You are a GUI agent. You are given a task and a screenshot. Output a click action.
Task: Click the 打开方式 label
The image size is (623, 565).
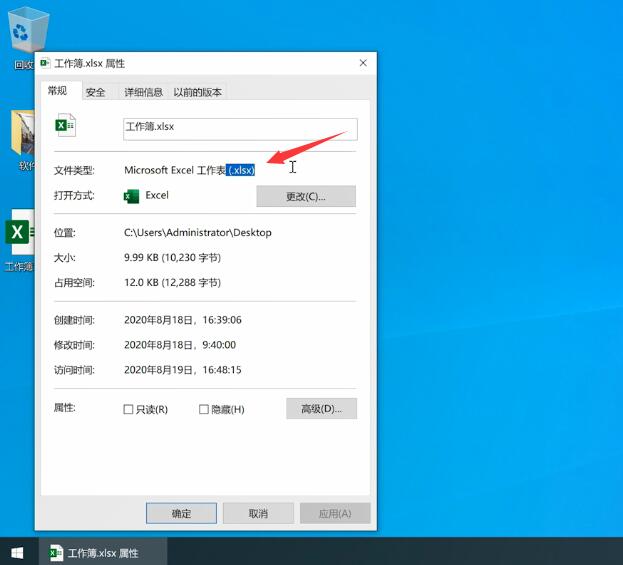[74, 195]
